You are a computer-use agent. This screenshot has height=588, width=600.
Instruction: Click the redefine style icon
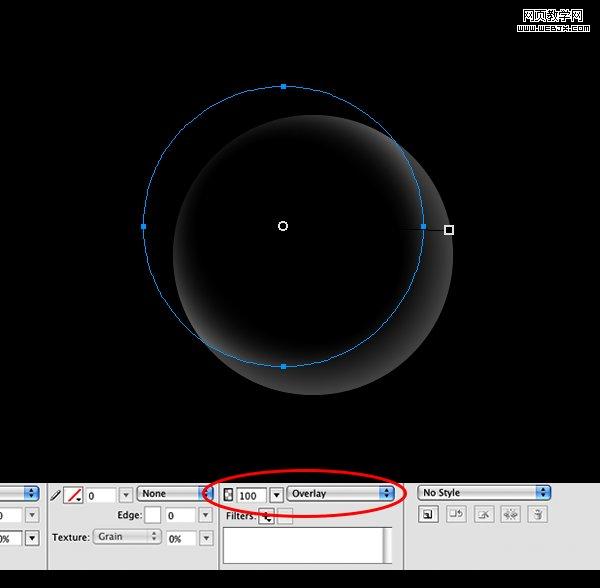tap(455, 514)
